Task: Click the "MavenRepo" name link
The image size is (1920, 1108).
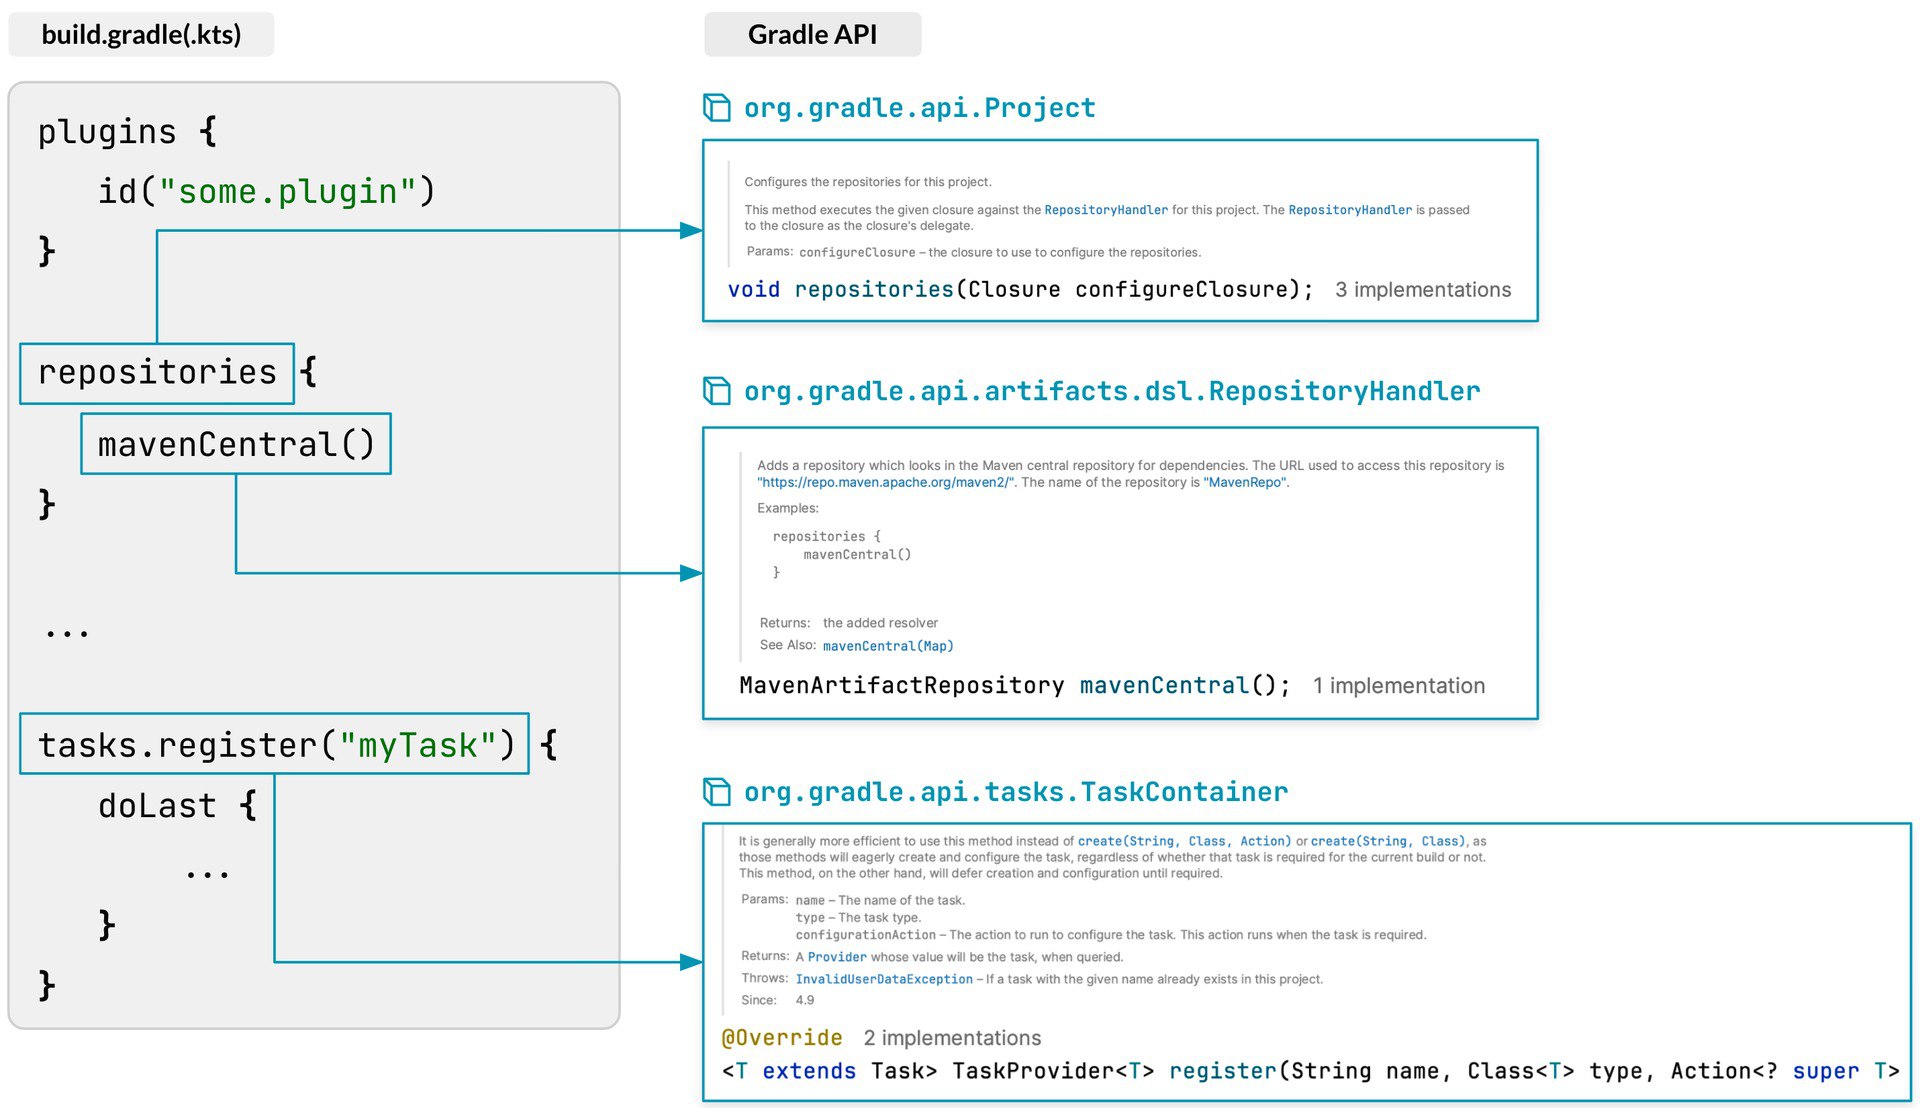Action: click(1246, 482)
